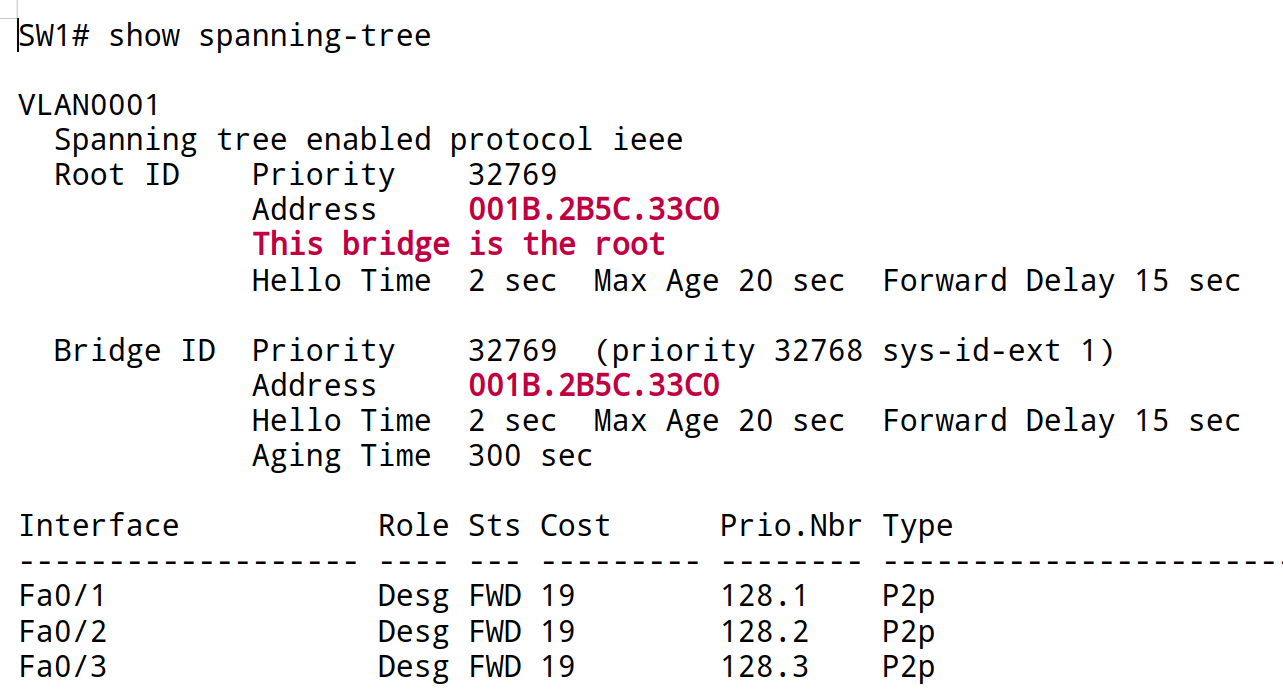Click the 'Interface' column header
Image resolution: width=1283 pixels, height=693 pixels.
point(99,526)
